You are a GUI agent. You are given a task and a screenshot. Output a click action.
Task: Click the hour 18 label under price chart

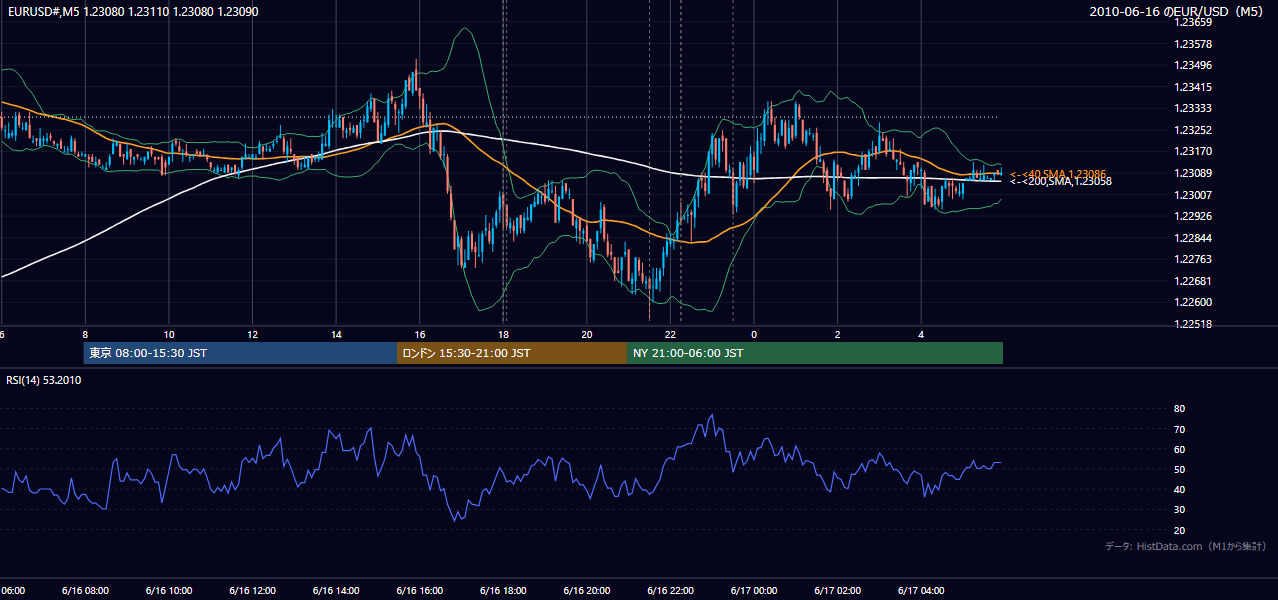504,334
